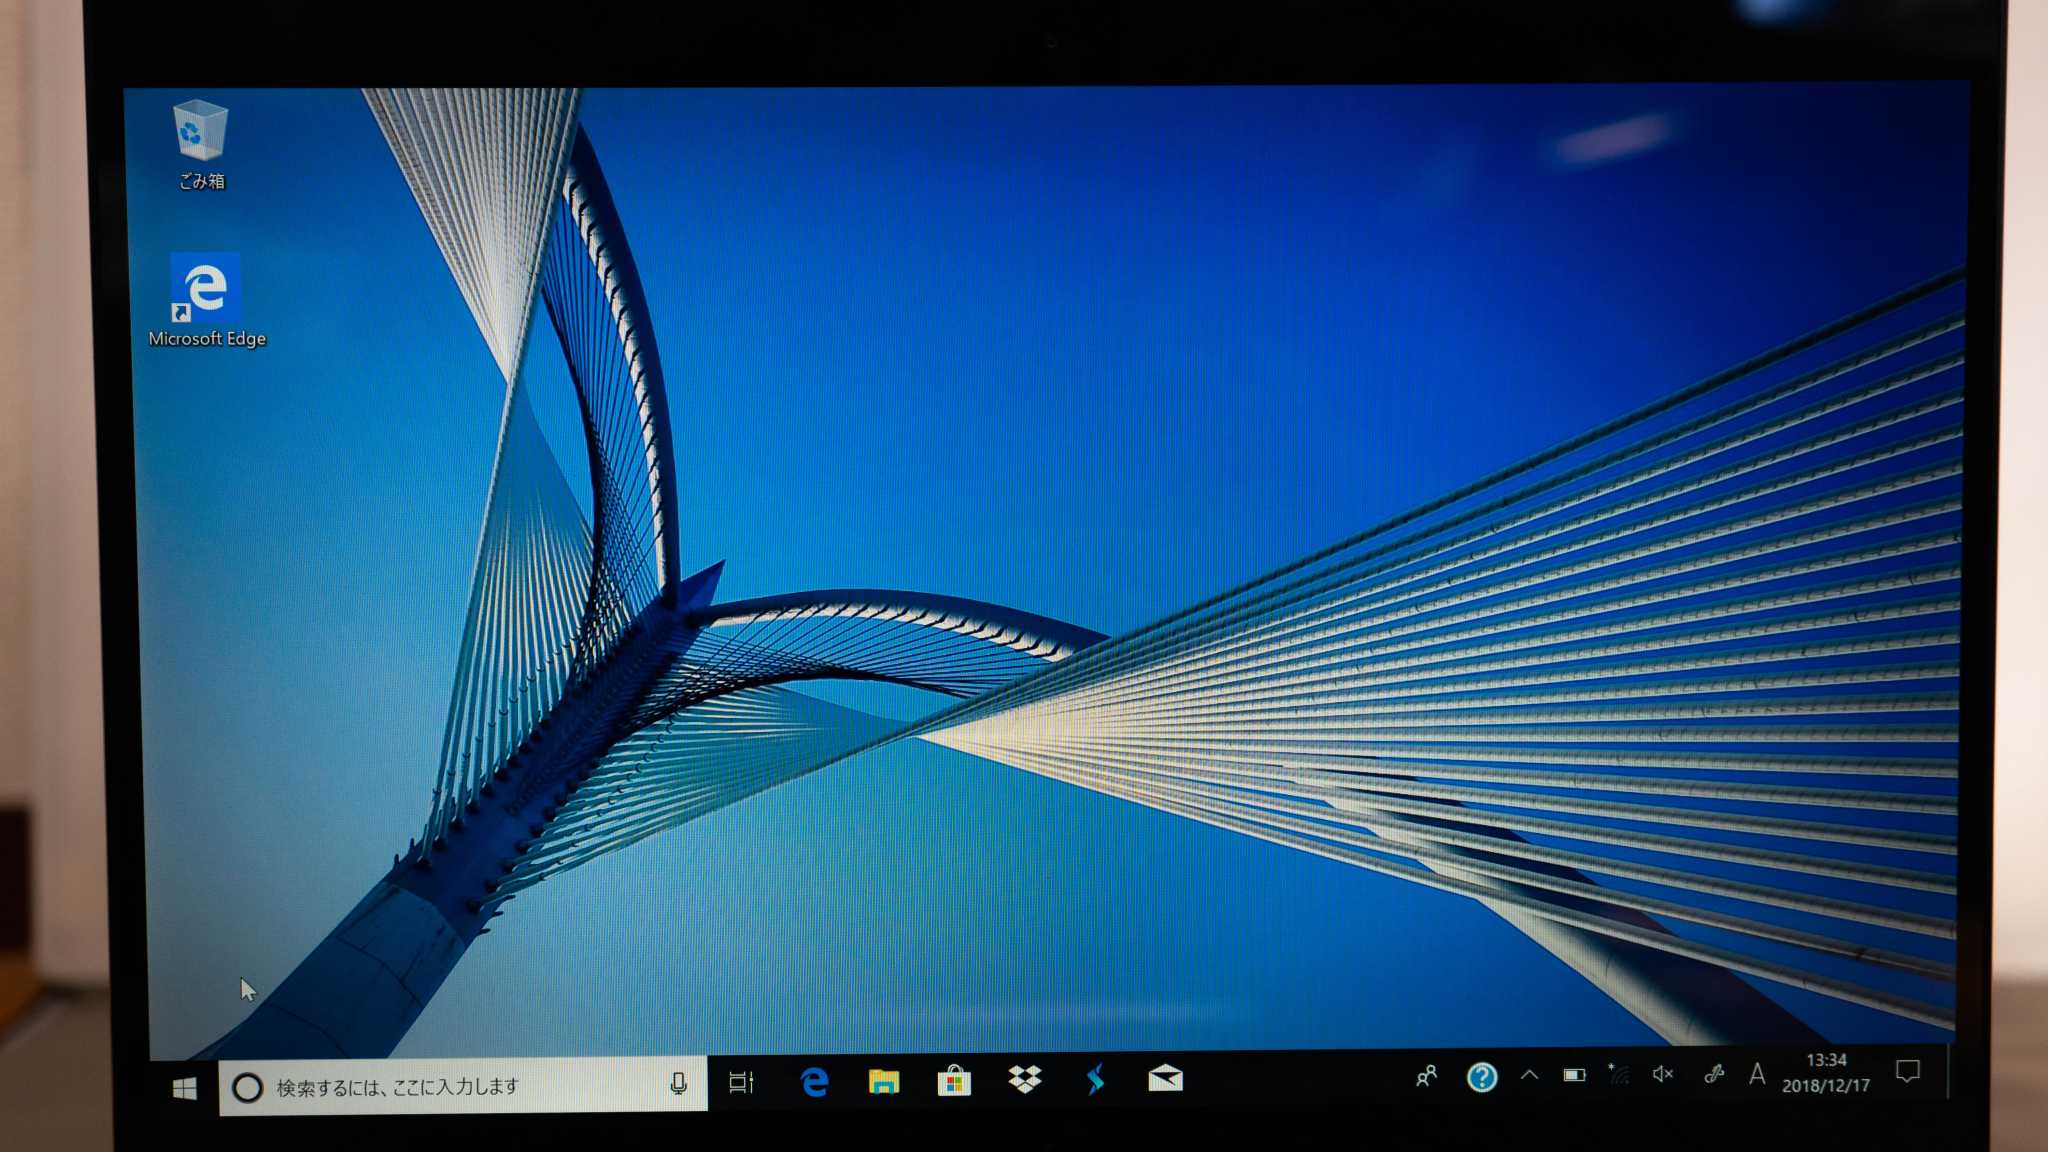This screenshot has height=1152, width=2048.
Task: Click the blue question mark help icon
Action: [1482, 1076]
